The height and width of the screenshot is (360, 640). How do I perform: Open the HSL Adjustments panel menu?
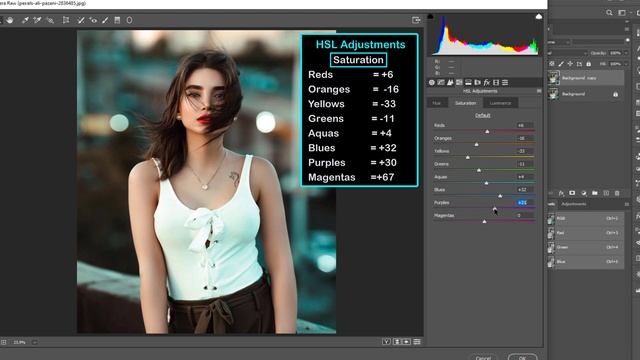pyautogui.click(x=539, y=91)
